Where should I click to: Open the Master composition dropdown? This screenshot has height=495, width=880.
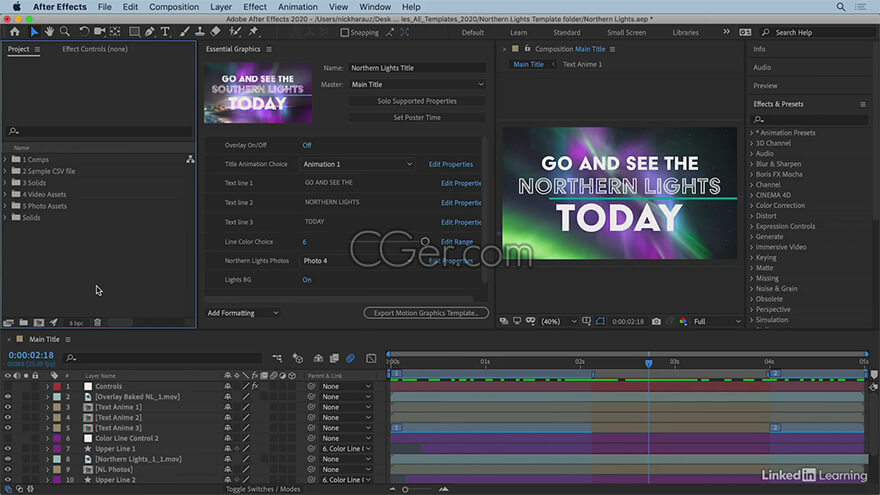(x=417, y=84)
